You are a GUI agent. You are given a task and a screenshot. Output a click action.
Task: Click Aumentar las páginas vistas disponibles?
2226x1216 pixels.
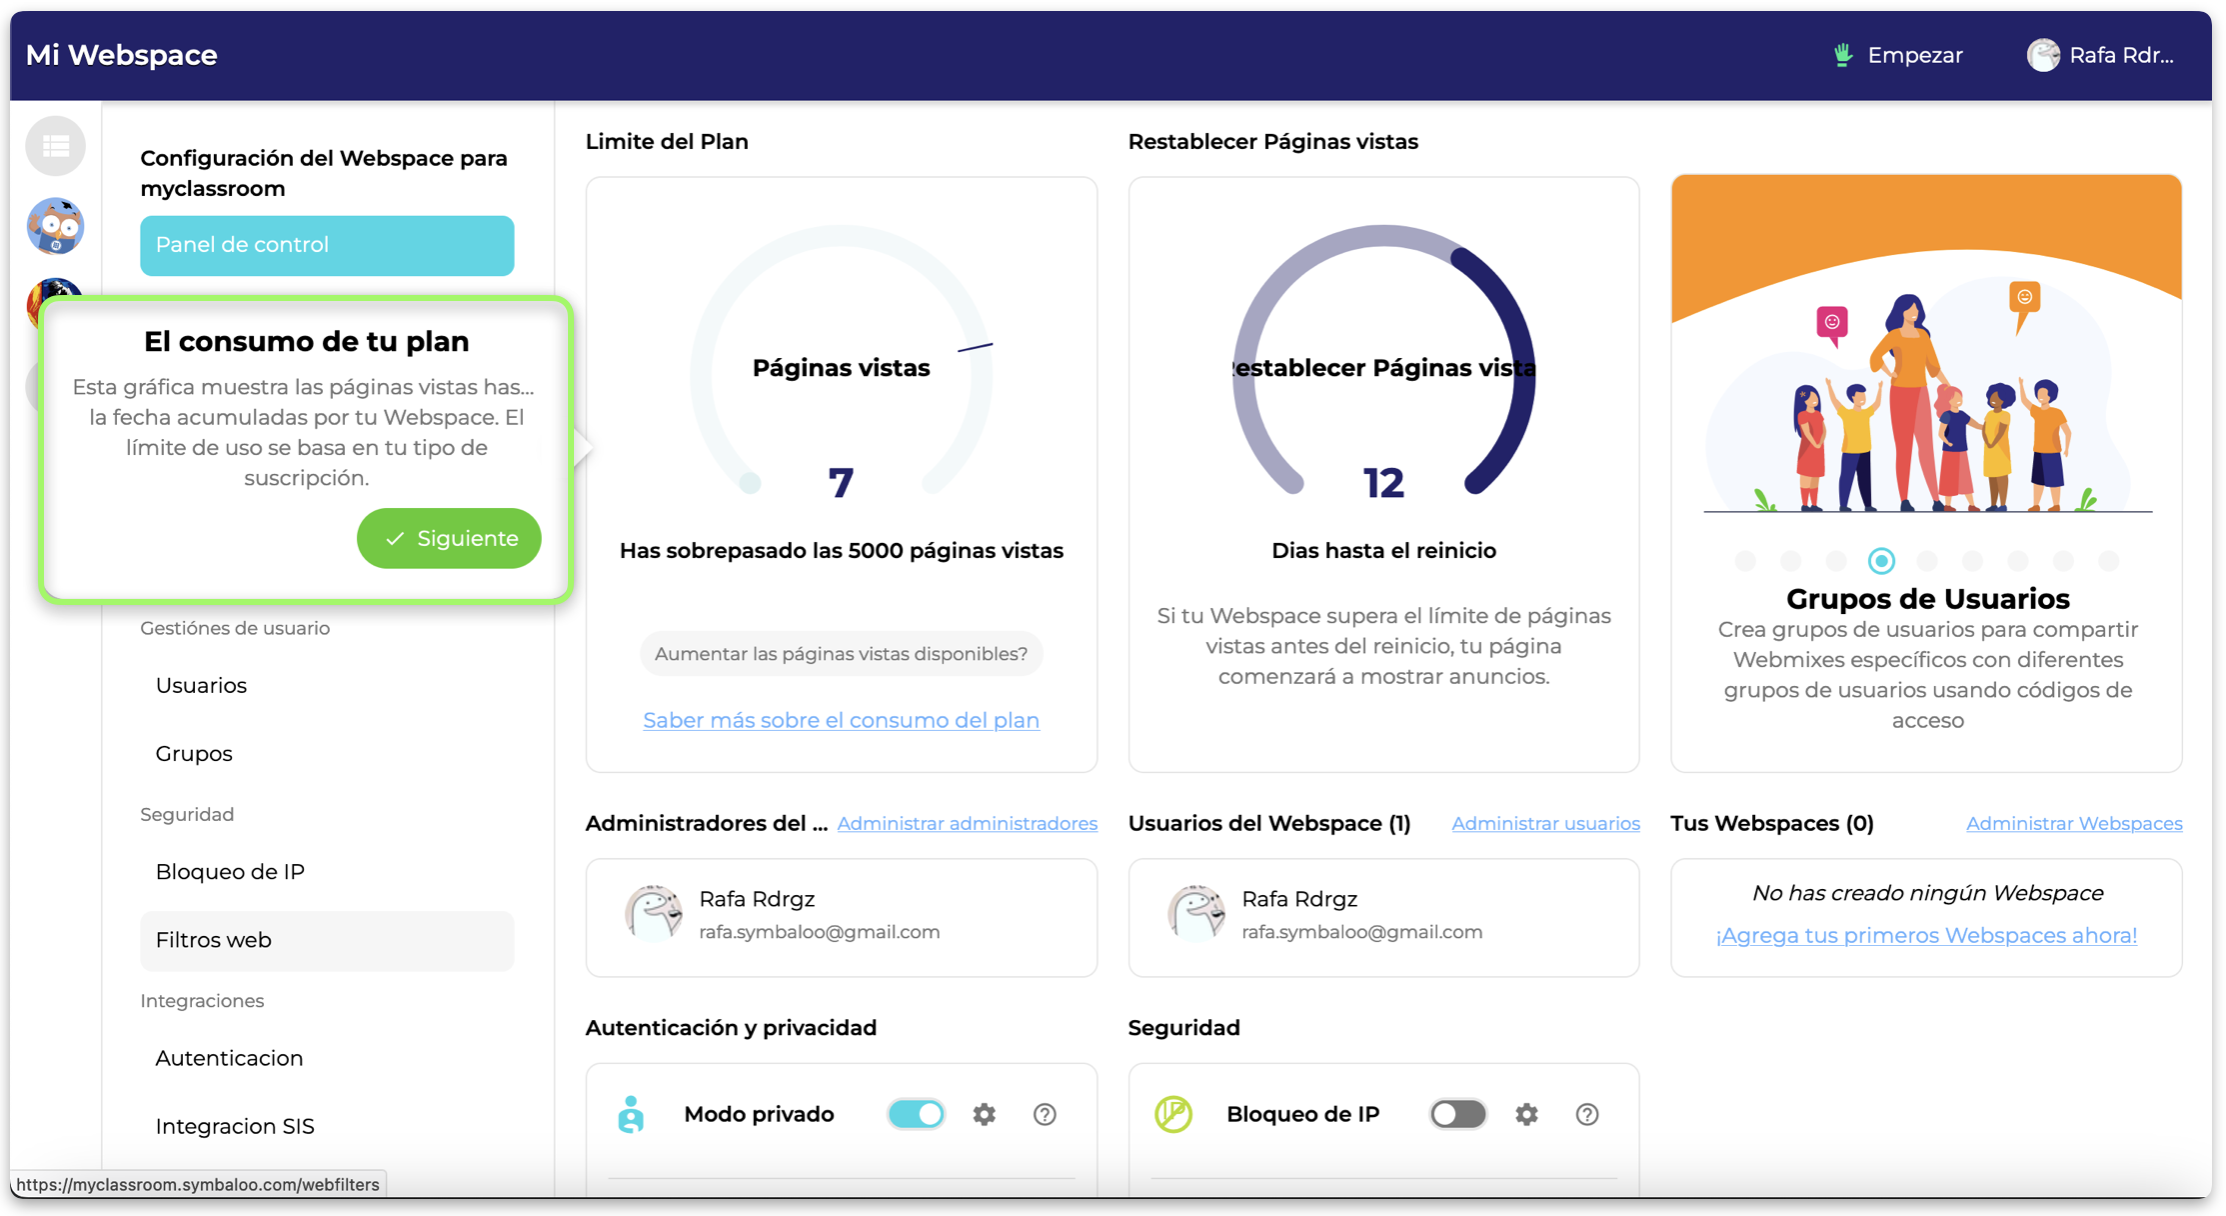tap(841, 653)
